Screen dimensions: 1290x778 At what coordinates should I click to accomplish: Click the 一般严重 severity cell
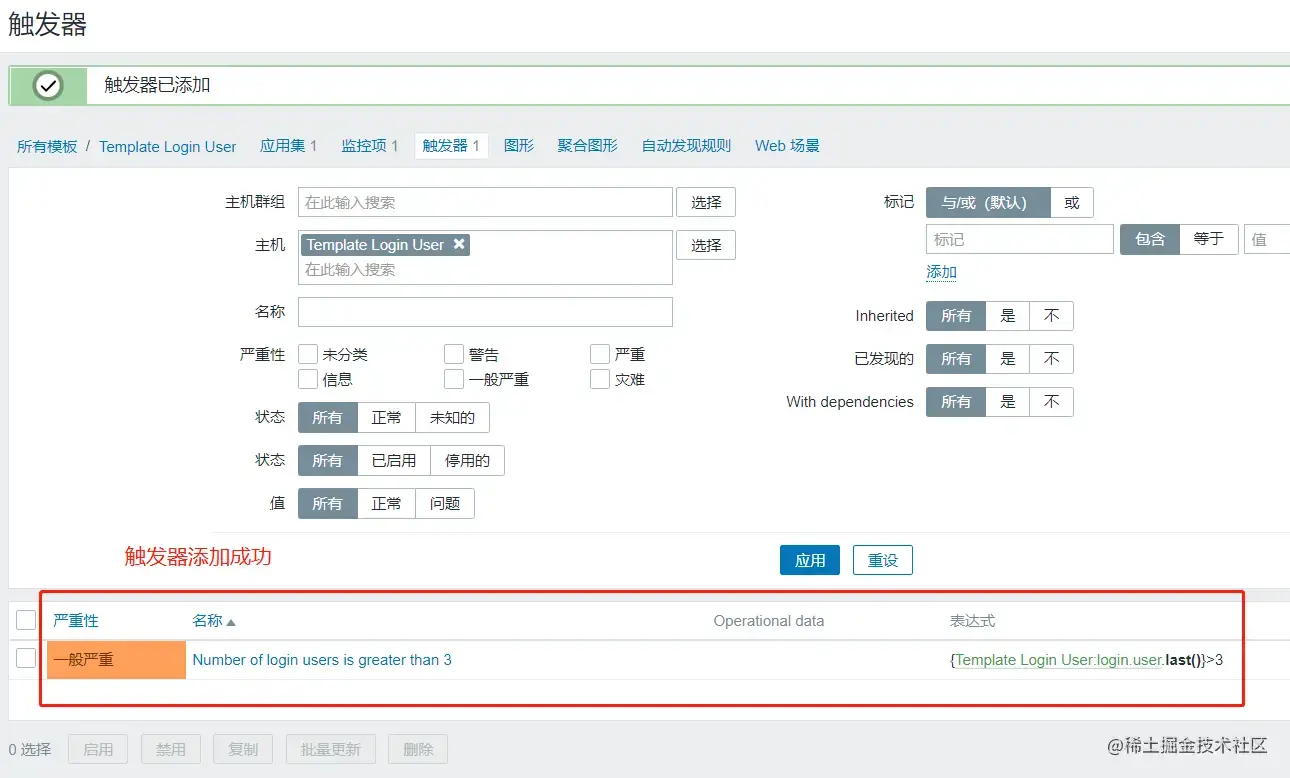coord(116,660)
